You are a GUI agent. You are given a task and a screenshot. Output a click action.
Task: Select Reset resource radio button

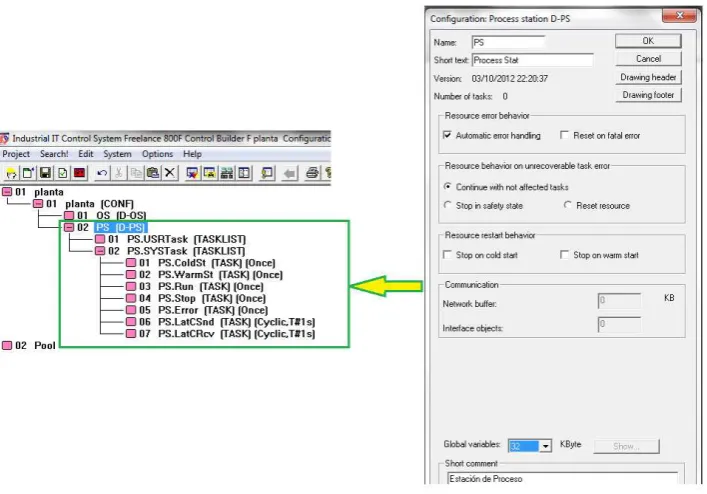[568, 205]
